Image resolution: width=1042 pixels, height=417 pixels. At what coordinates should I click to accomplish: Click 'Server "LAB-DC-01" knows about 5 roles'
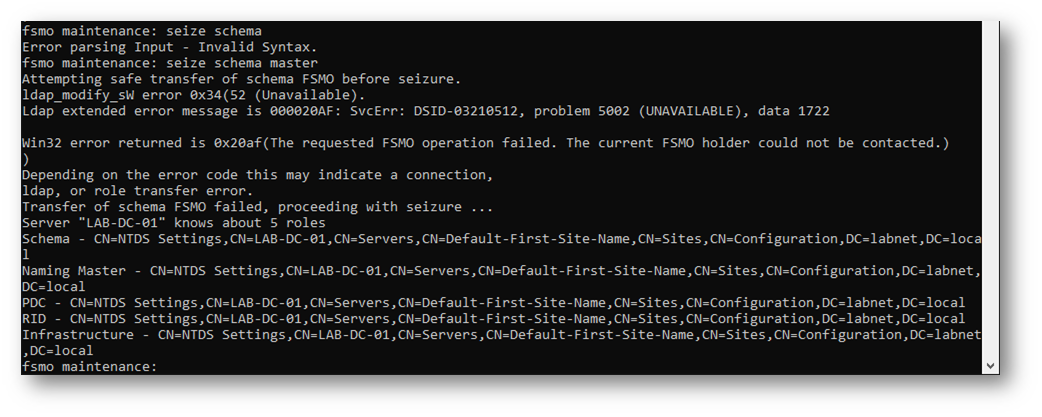173,222
